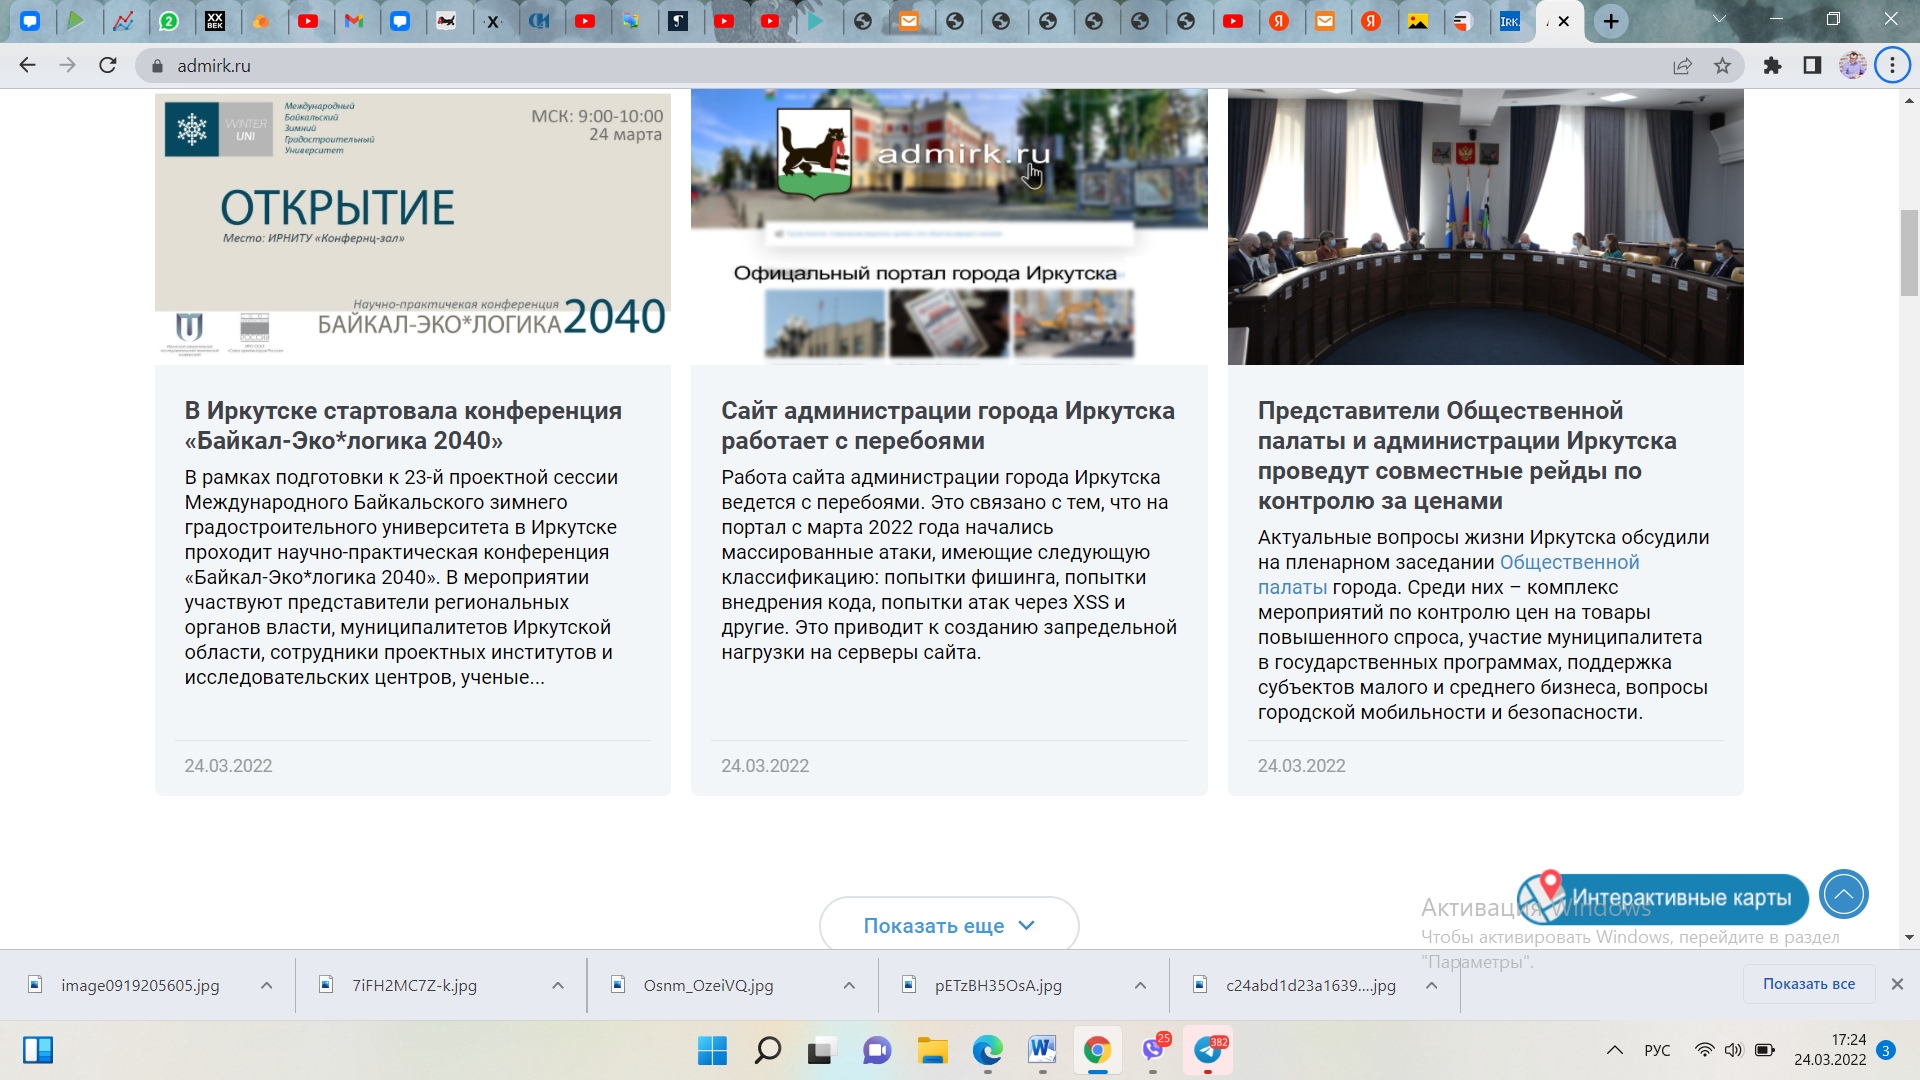Bookmark this page with the star icon

click(1722, 66)
